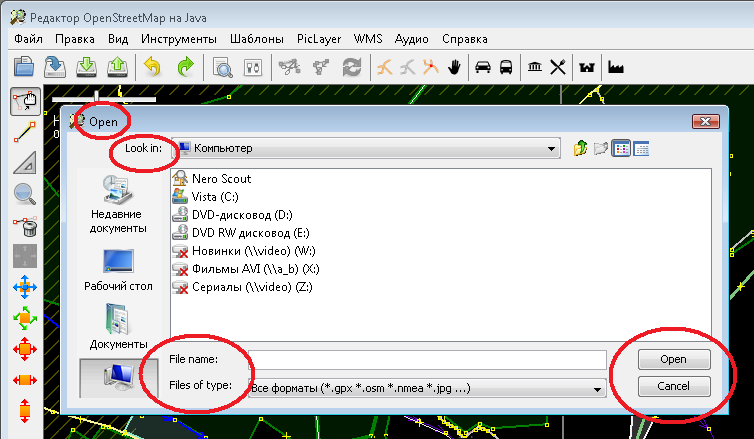Open the Files of type dropdown
This screenshot has width=754, height=439.
pos(598,386)
